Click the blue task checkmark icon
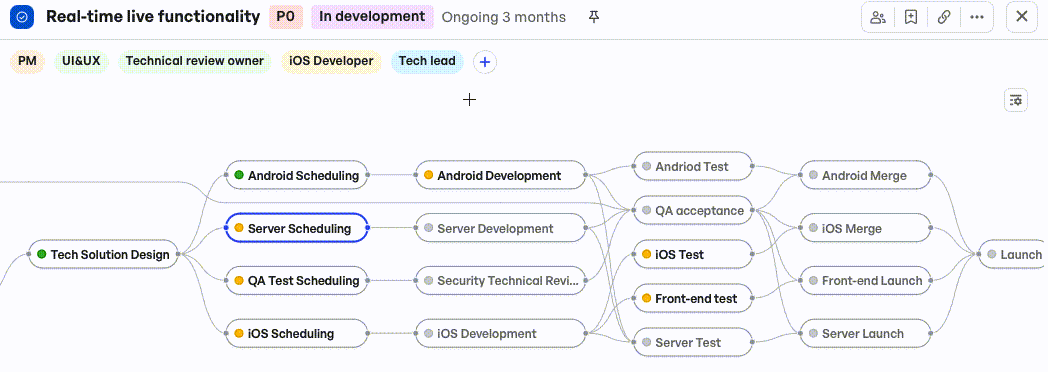The image size is (1048, 372). pos(22,17)
